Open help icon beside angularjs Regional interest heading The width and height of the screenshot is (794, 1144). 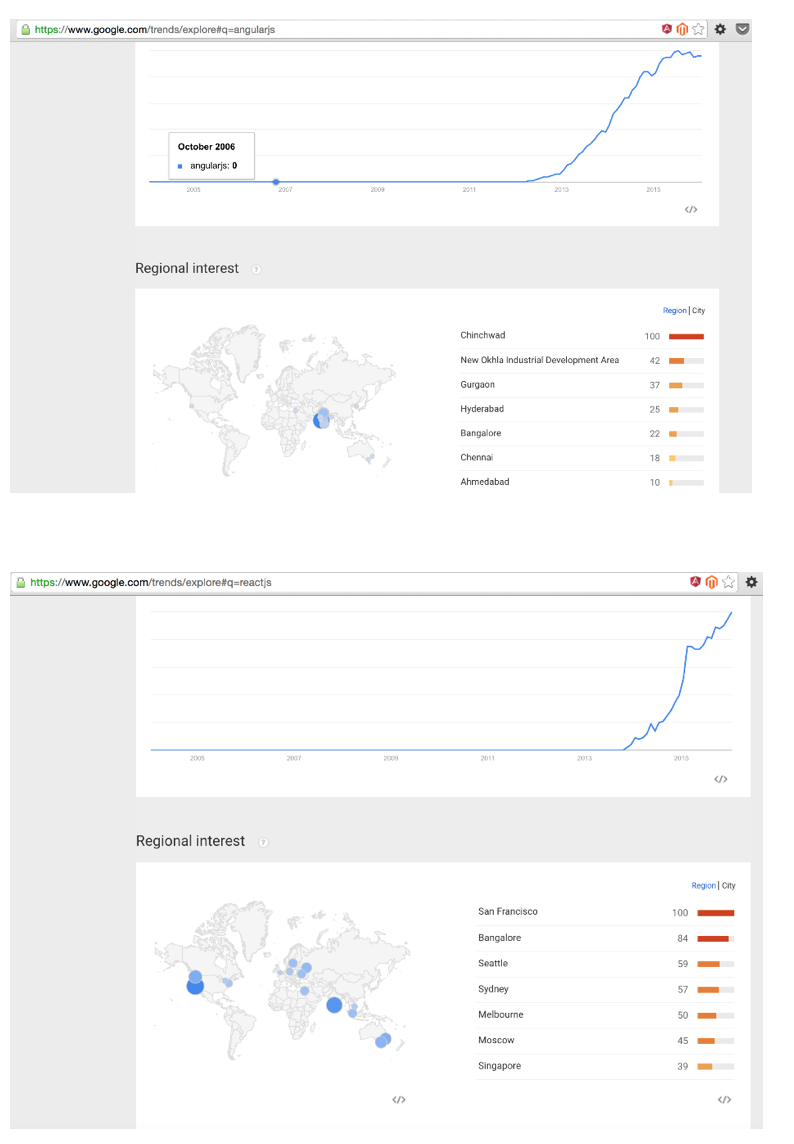(x=256, y=269)
